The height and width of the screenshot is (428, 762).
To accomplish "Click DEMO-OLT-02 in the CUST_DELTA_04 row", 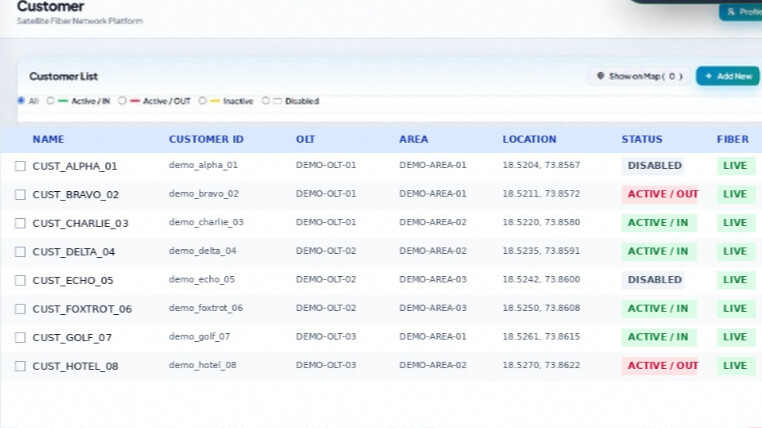I will pos(326,251).
